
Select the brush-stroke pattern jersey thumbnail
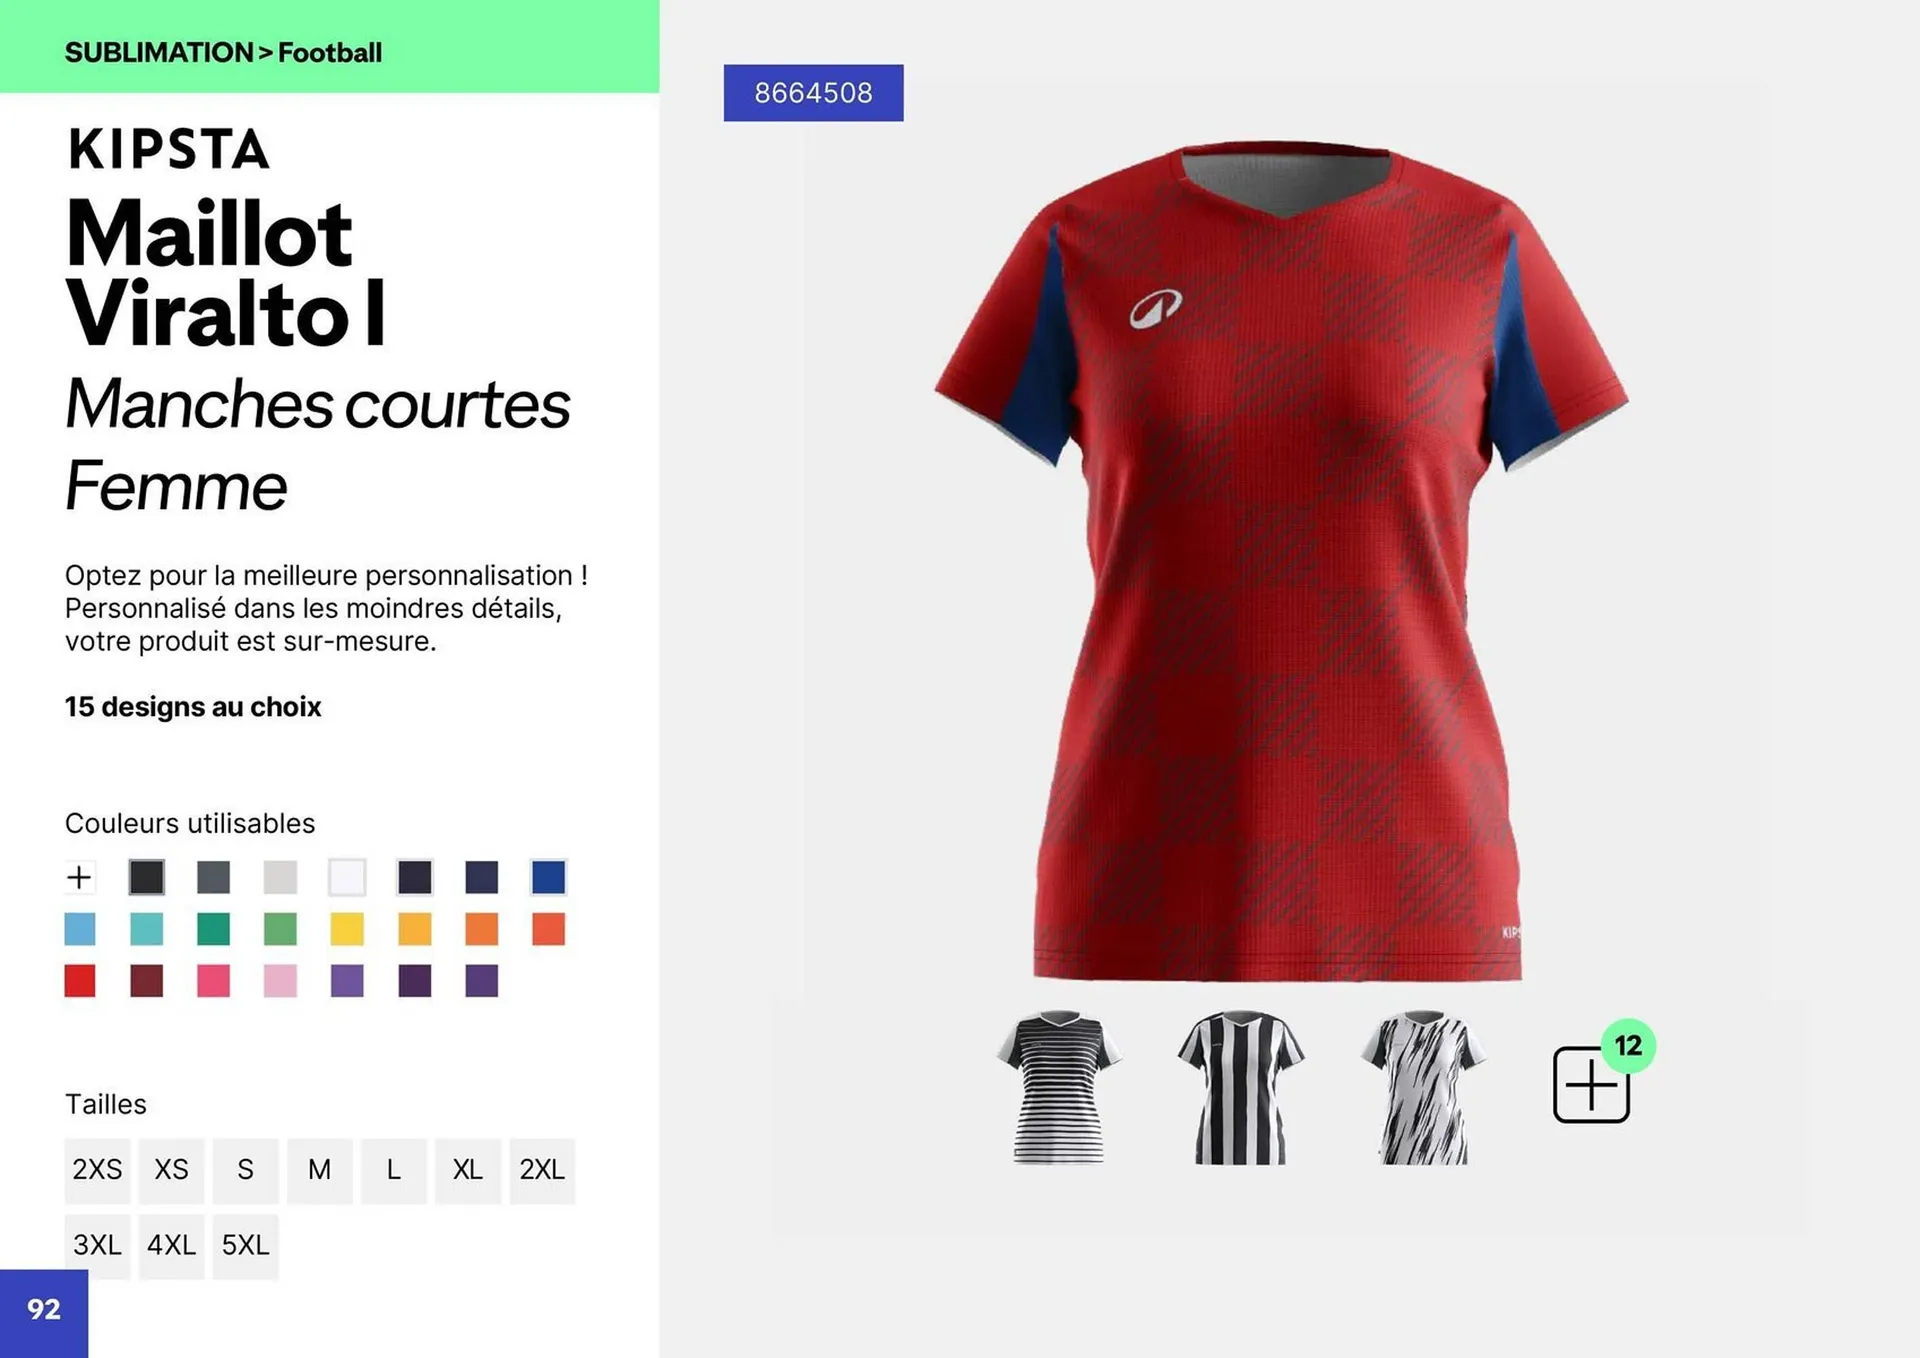(x=1423, y=1088)
